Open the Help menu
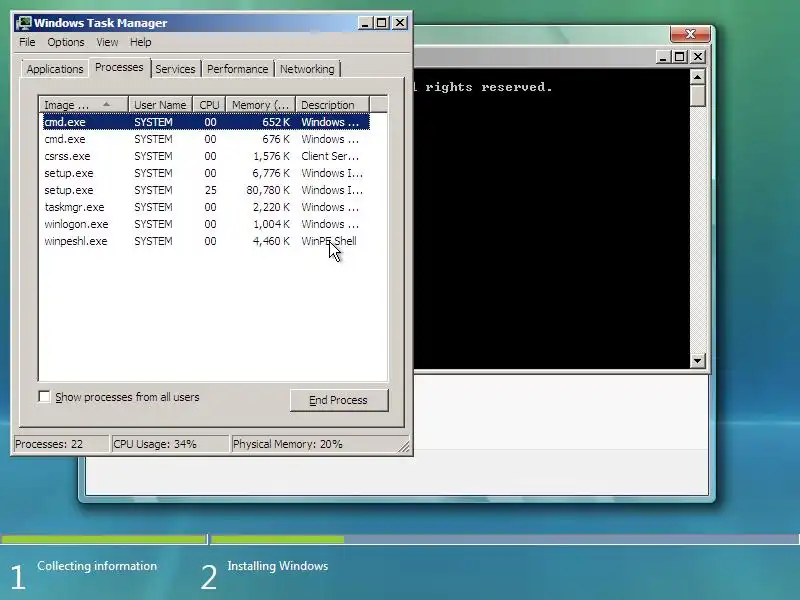800x600 pixels. click(140, 42)
